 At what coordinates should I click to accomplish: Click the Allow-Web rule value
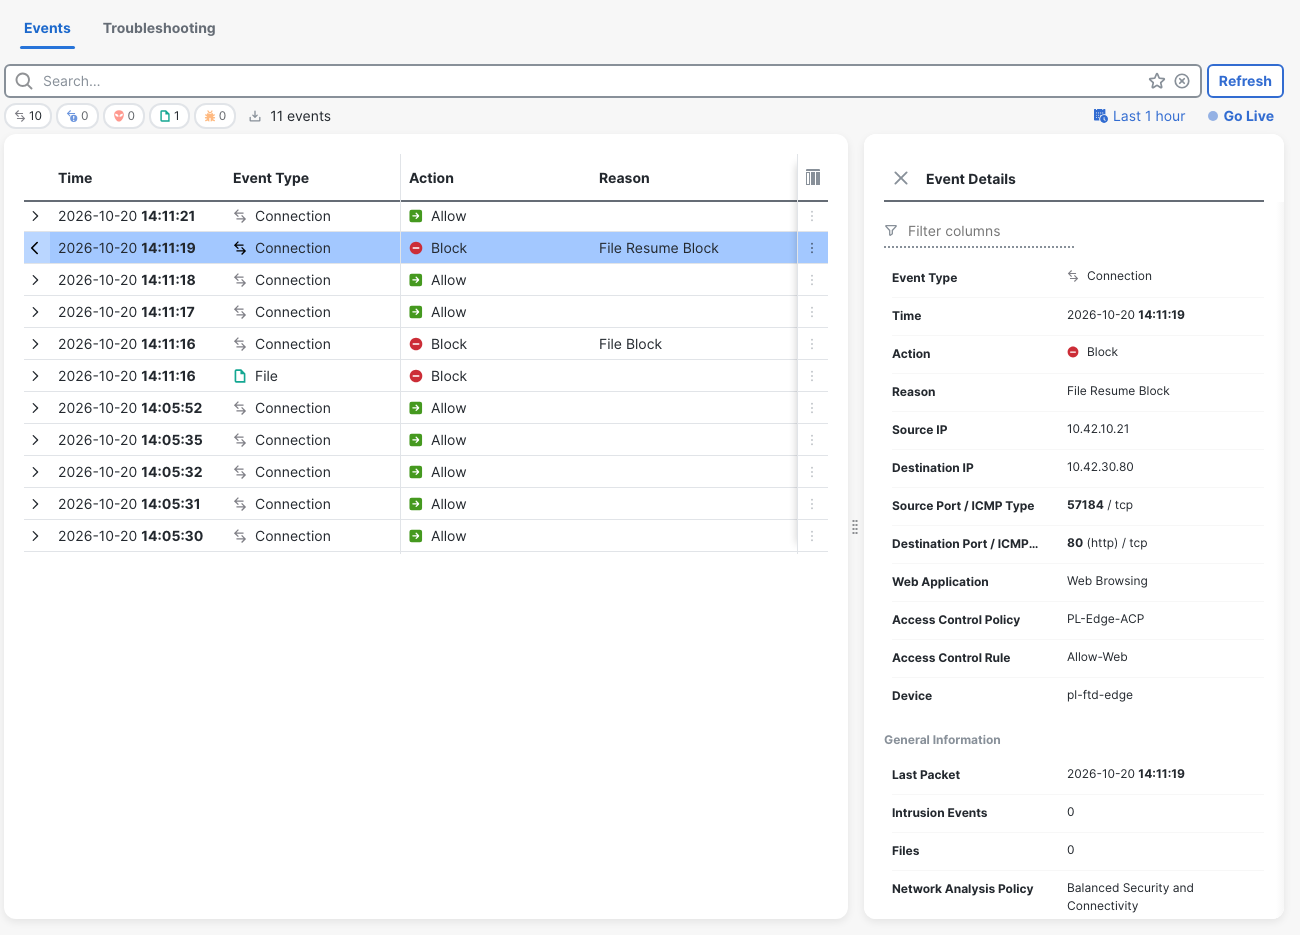click(x=1097, y=657)
